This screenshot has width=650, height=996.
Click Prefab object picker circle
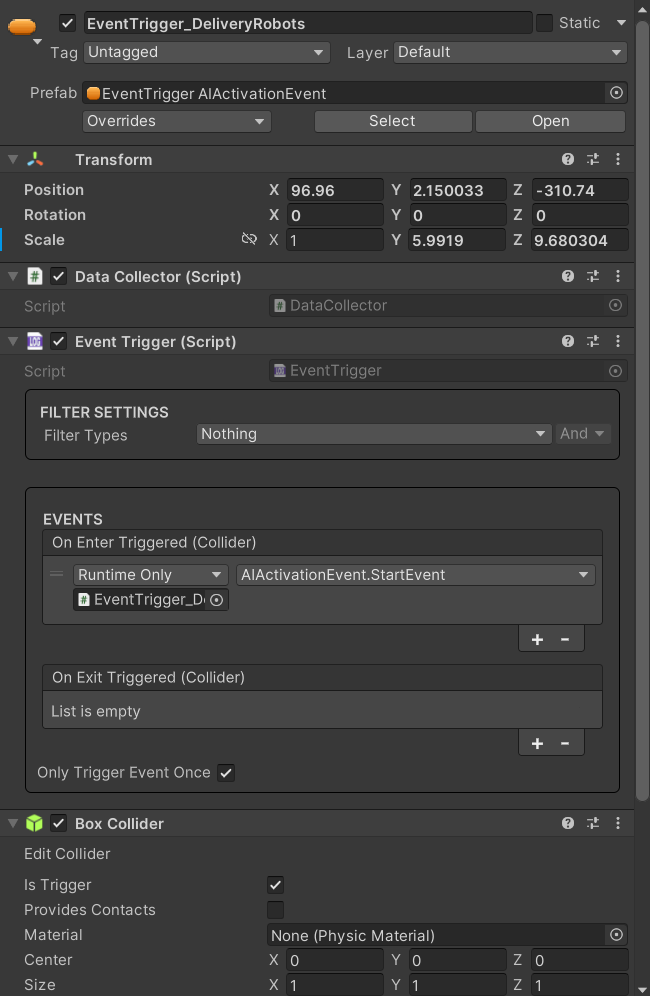pos(616,93)
